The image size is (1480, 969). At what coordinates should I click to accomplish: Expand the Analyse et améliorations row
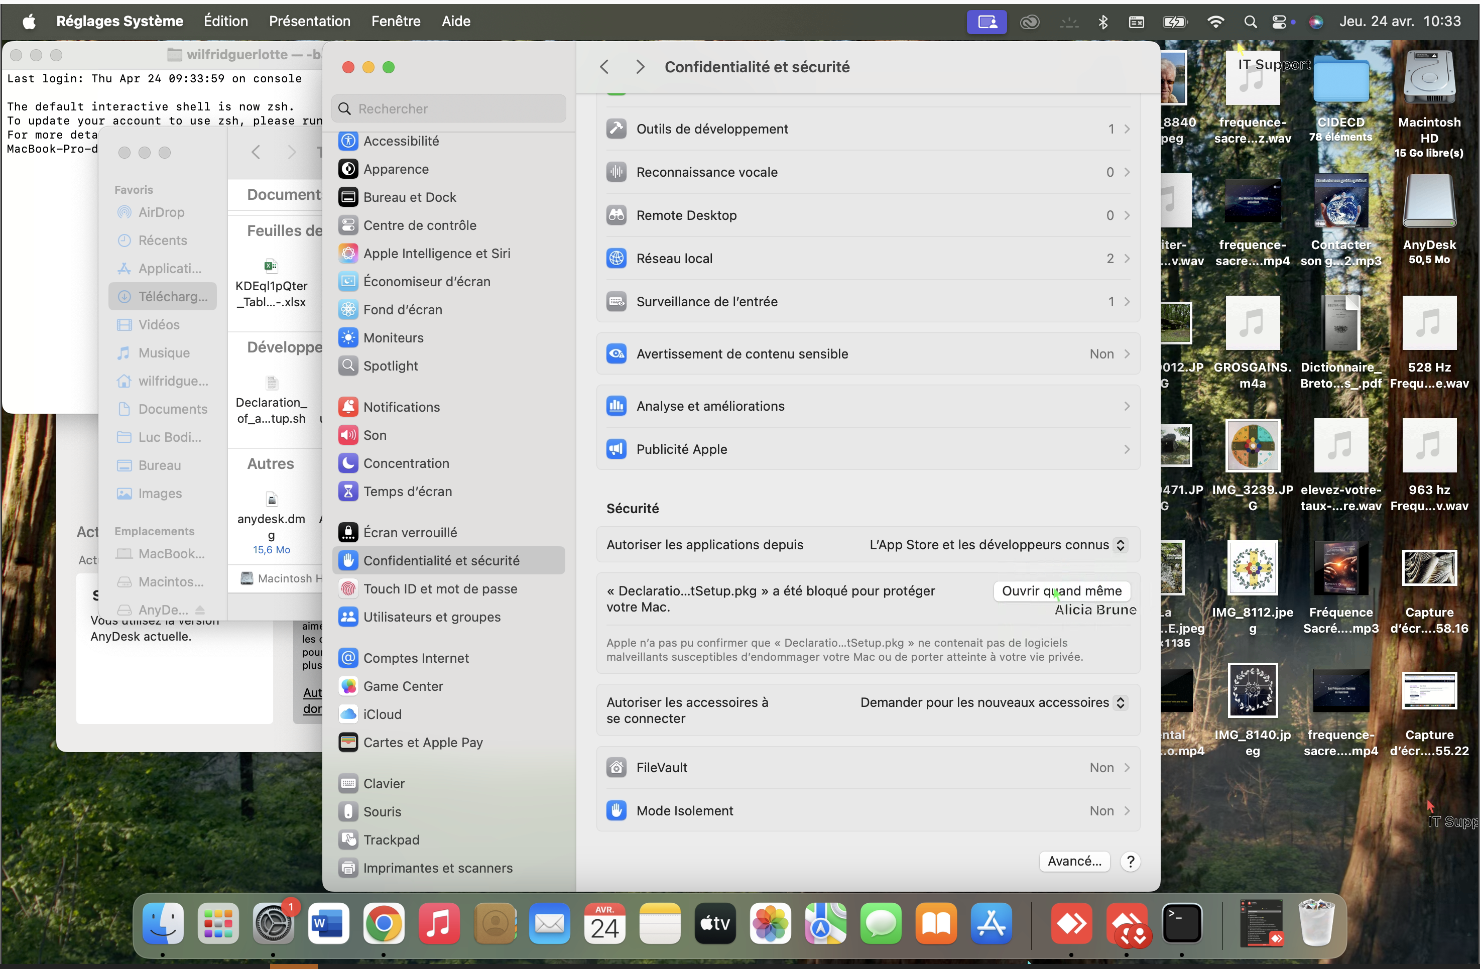[x=868, y=406]
